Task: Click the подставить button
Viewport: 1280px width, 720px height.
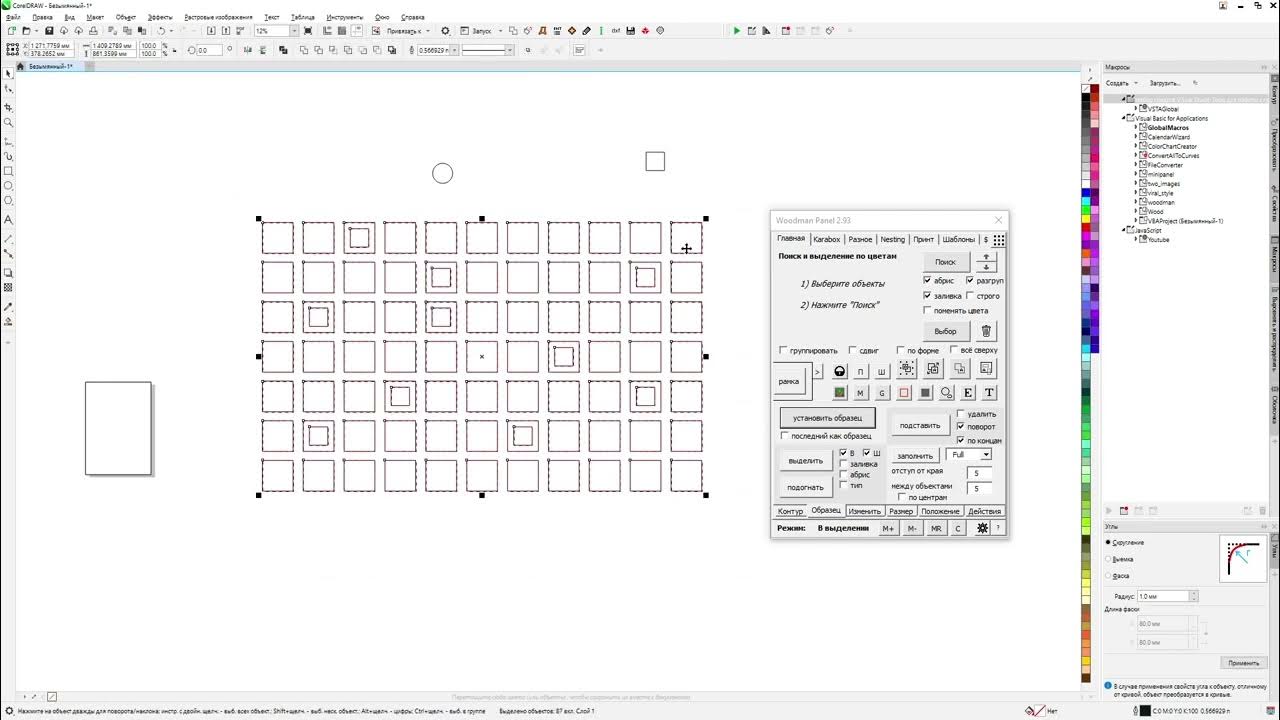Action: coord(920,425)
